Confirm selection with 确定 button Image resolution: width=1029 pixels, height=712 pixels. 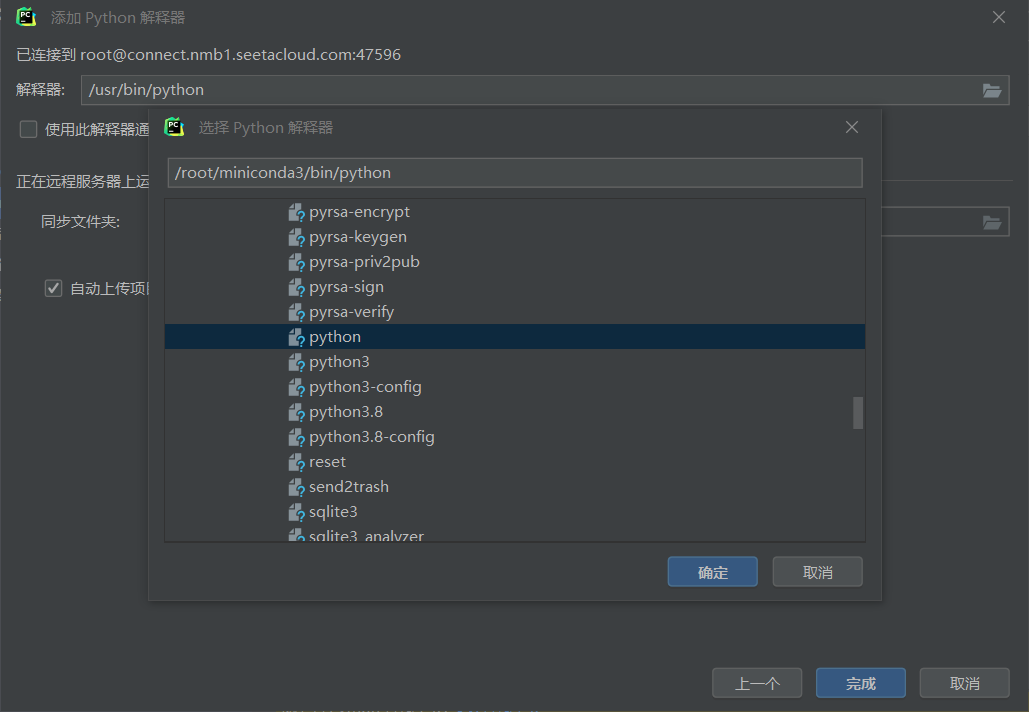(712, 572)
